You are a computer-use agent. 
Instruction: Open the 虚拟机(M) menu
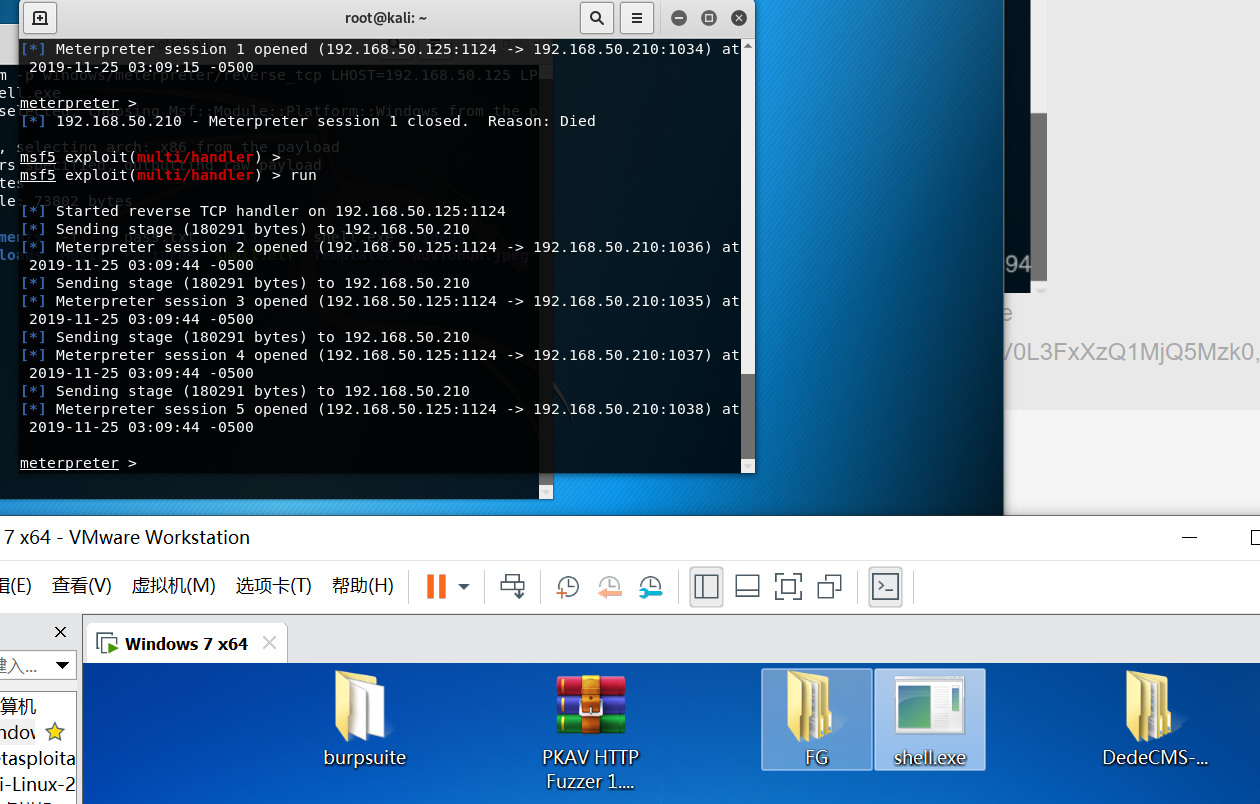[173, 586]
